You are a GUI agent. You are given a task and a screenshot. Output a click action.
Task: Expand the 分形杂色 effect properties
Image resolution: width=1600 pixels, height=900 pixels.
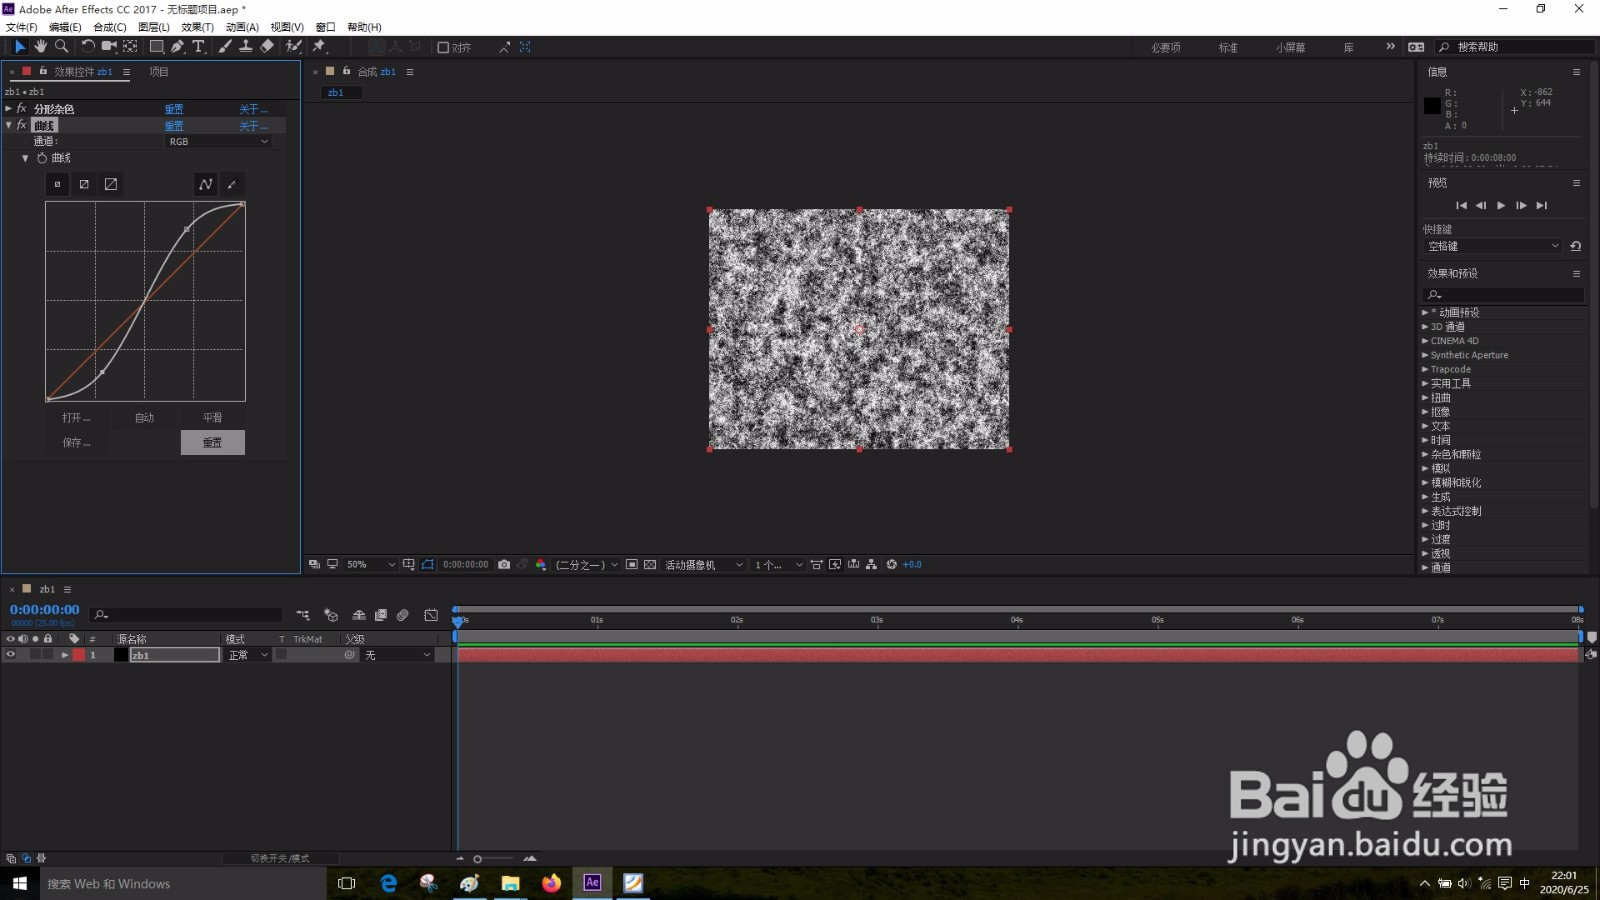(x=8, y=108)
